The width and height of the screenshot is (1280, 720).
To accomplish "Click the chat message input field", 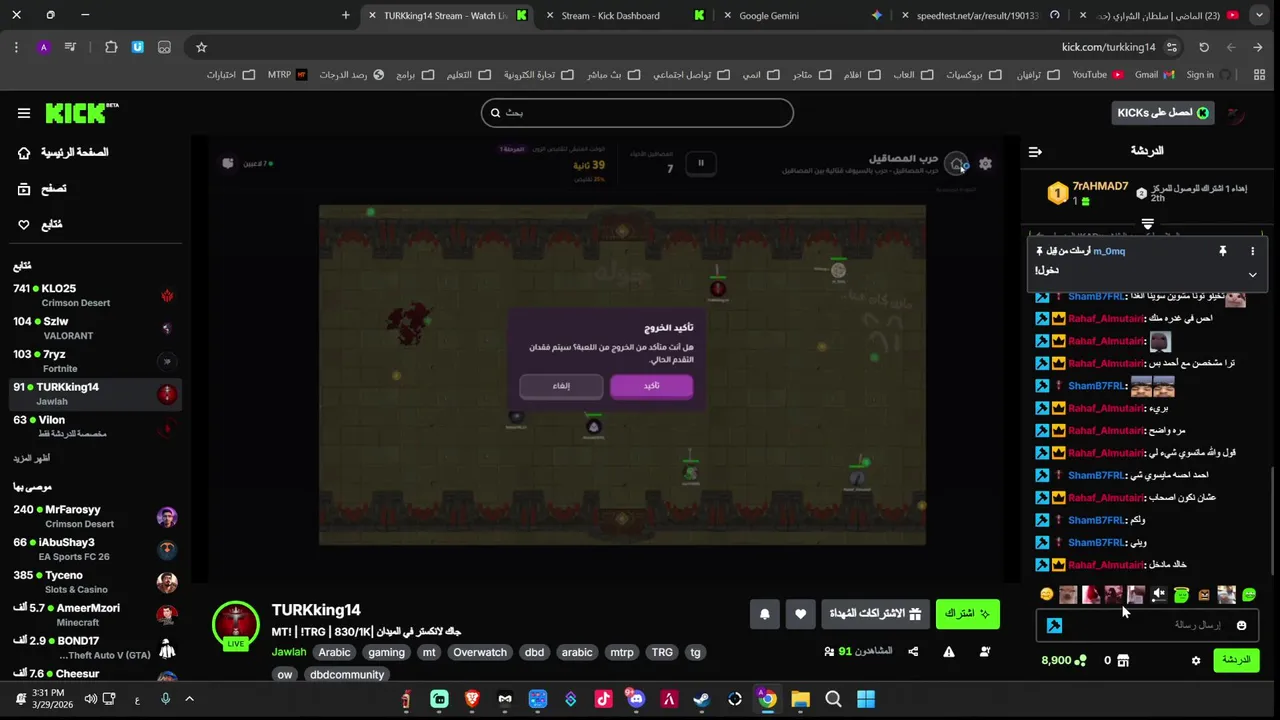I will (1148, 626).
